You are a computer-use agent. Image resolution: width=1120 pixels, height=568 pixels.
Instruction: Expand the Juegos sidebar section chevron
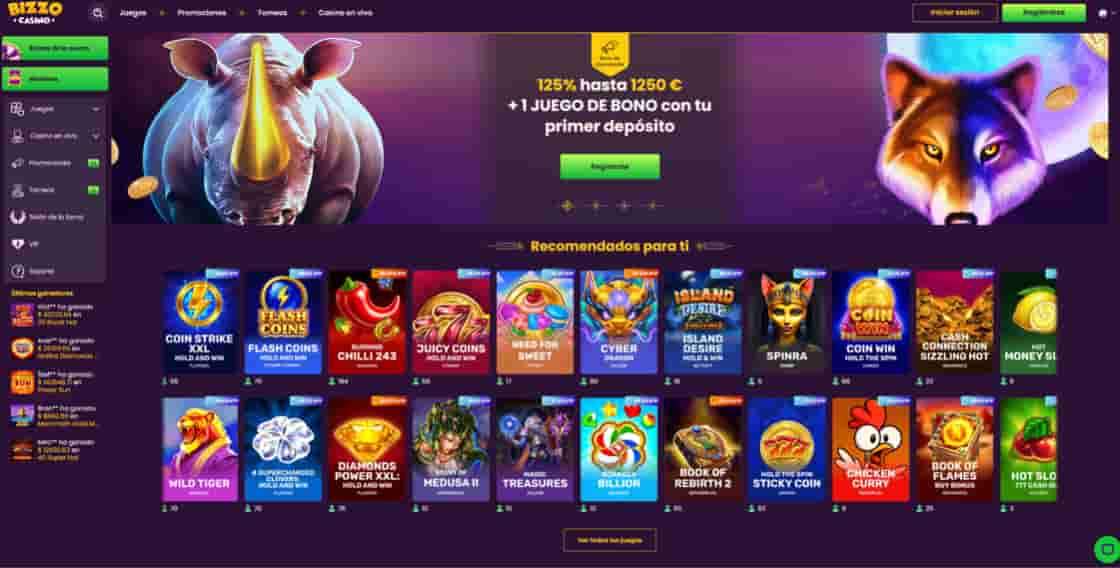pyautogui.click(x=96, y=109)
